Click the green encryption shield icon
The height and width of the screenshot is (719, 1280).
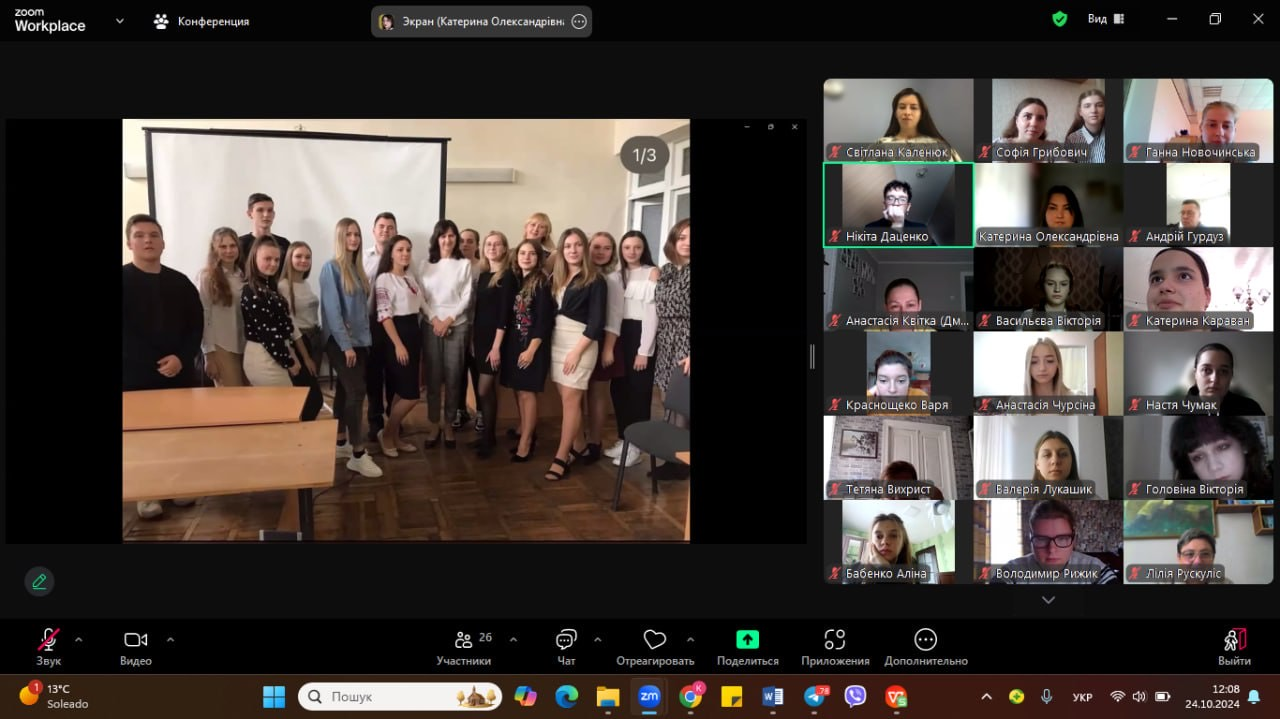(x=1059, y=19)
